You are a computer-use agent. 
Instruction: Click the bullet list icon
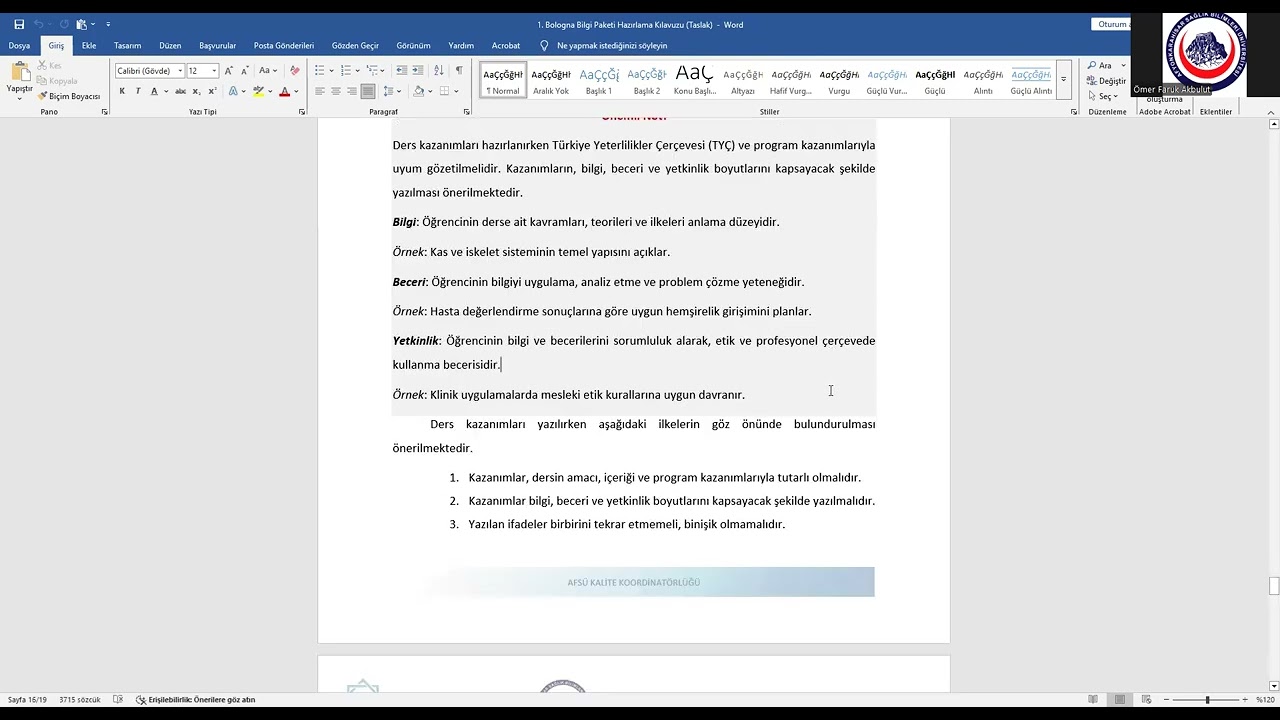coord(320,71)
